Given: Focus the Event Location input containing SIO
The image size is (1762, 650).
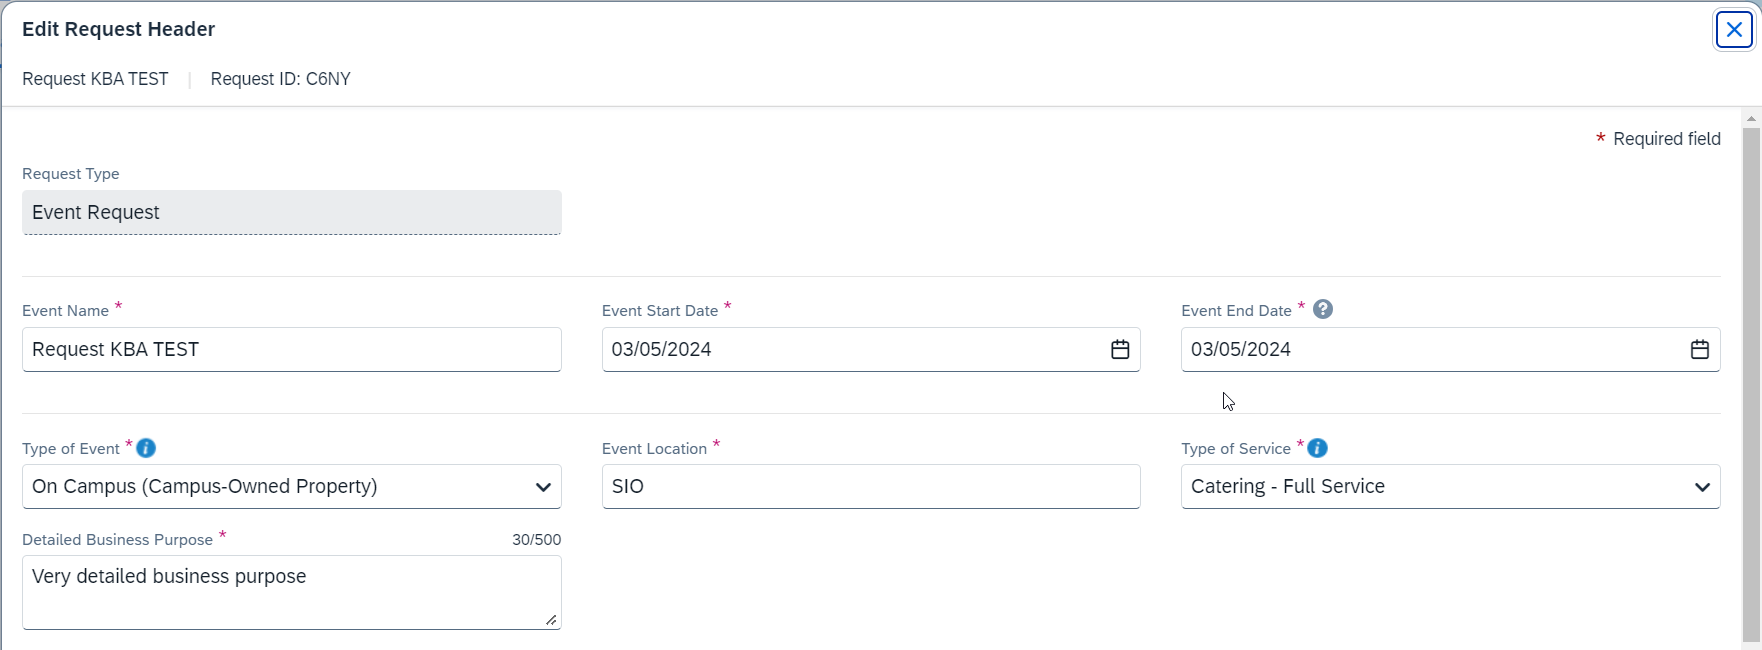Looking at the screenshot, I should coord(870,487).
